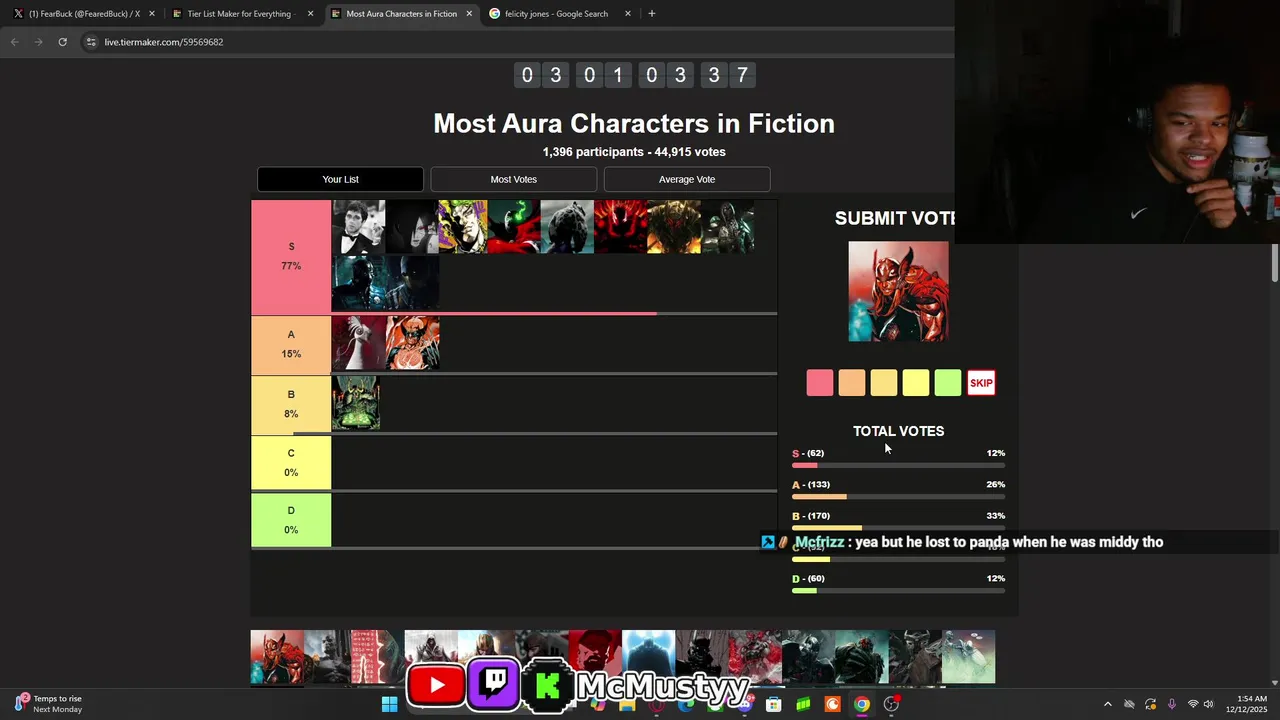The width and height of the screenshot is (1280, 720).
Task: Switch to the Average Vote tab
Action: point(687,179)
